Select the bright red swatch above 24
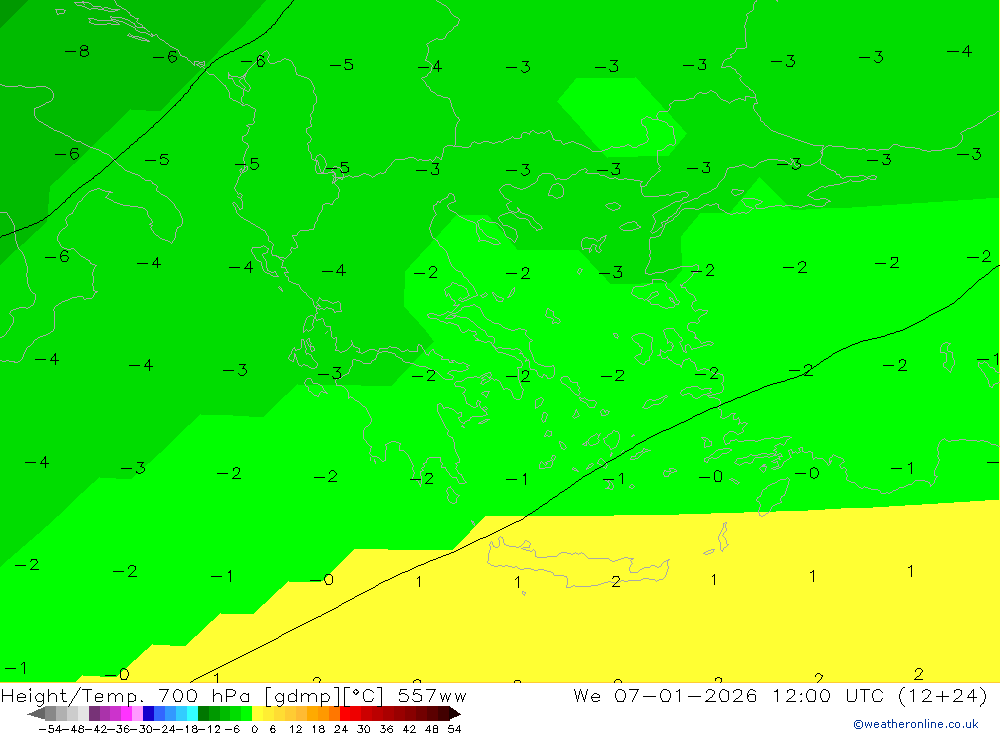1000x733 pixels. [x=346, y=714]
